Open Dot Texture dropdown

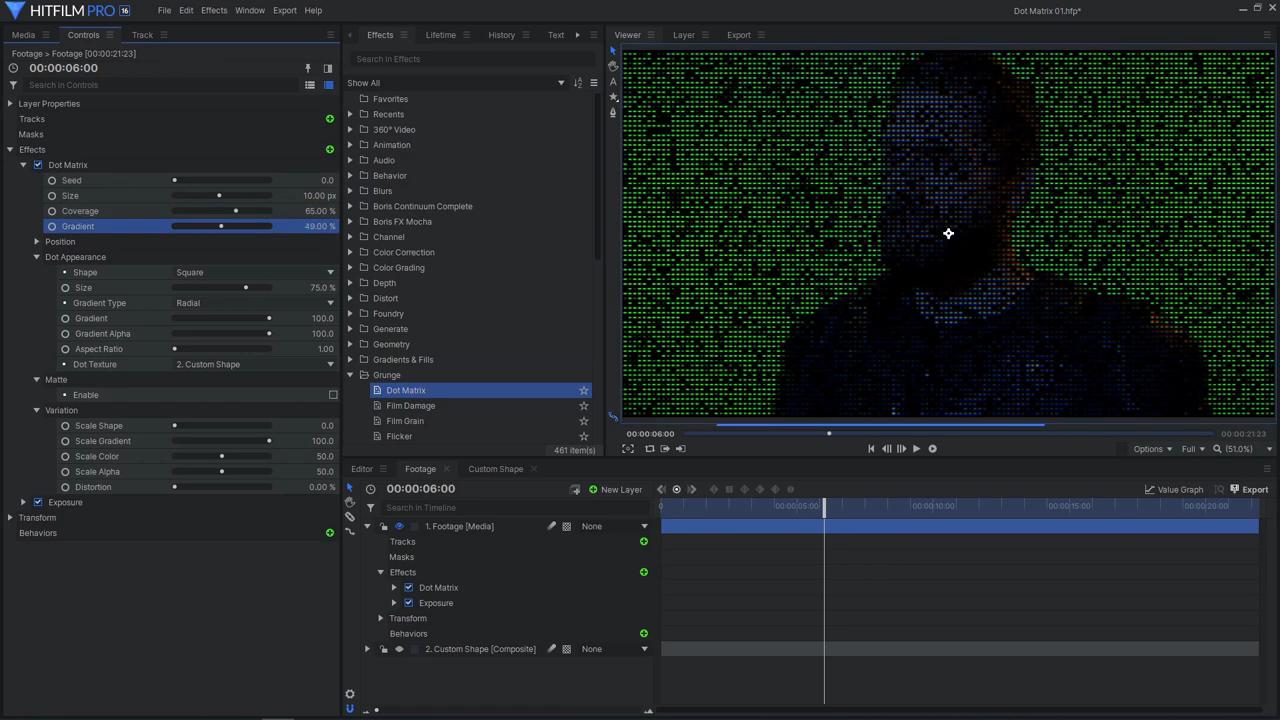pyautogui.click(x=255, y=365)
